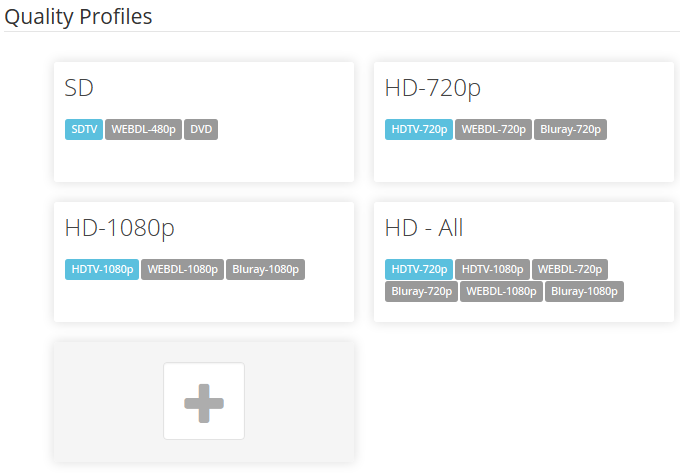The width and height of the screenshot is (680, 473).
Task: Click HDTV-1080p tag in HD - All card
Action: click(x=492, y=269)
